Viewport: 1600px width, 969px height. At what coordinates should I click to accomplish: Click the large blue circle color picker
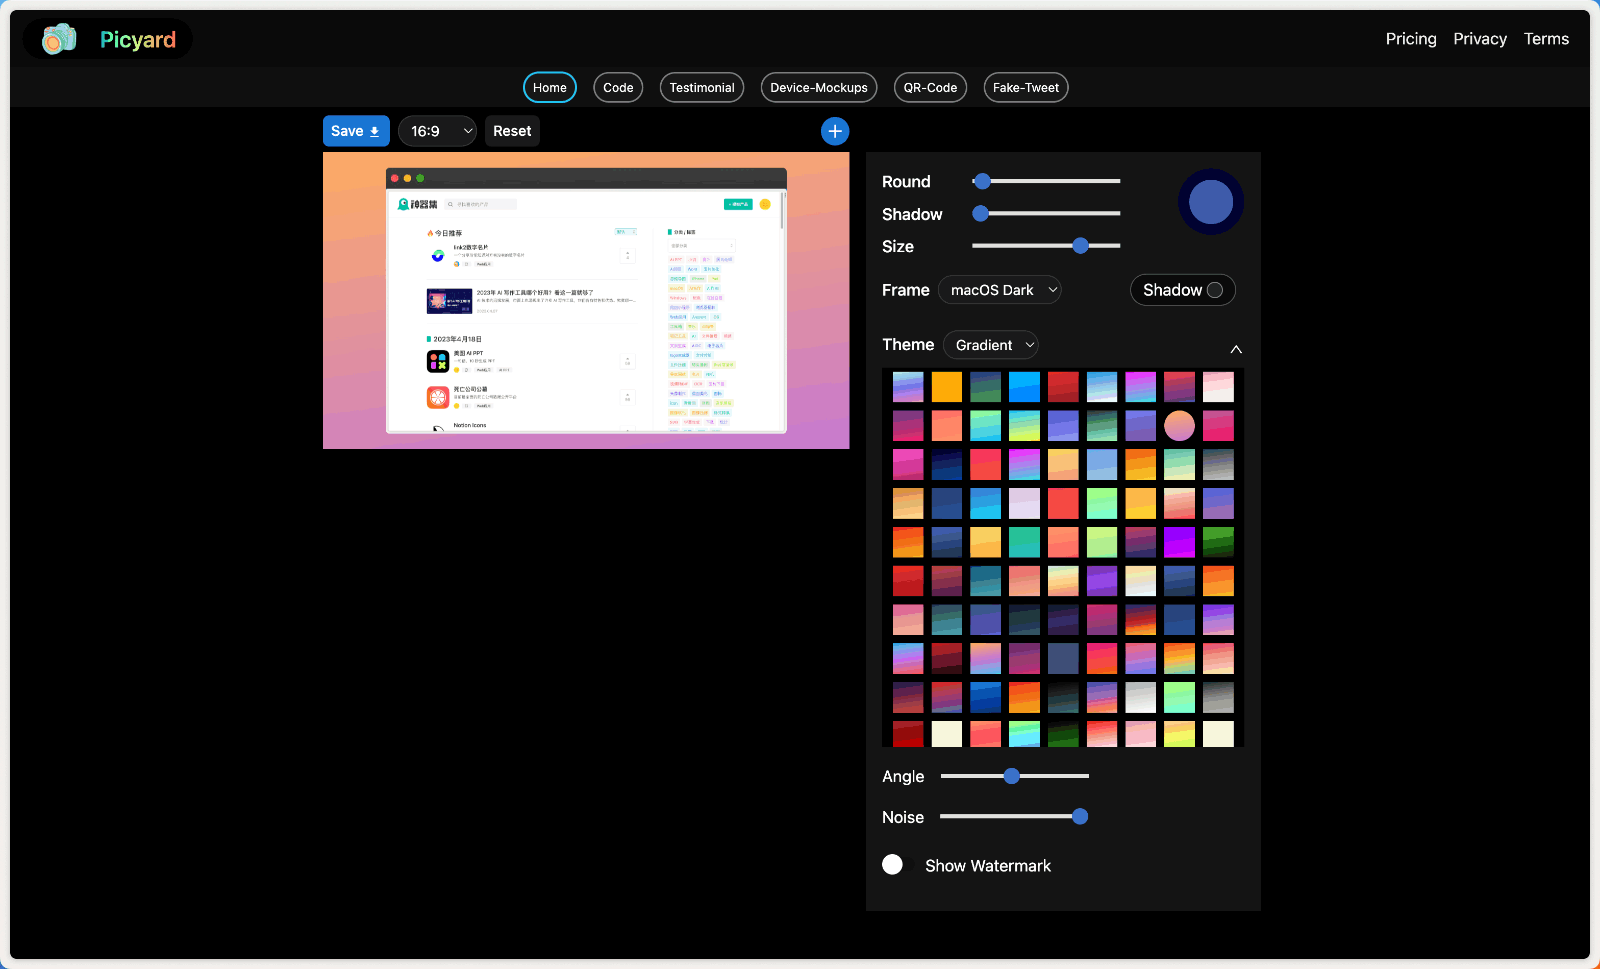(1210, 202)
